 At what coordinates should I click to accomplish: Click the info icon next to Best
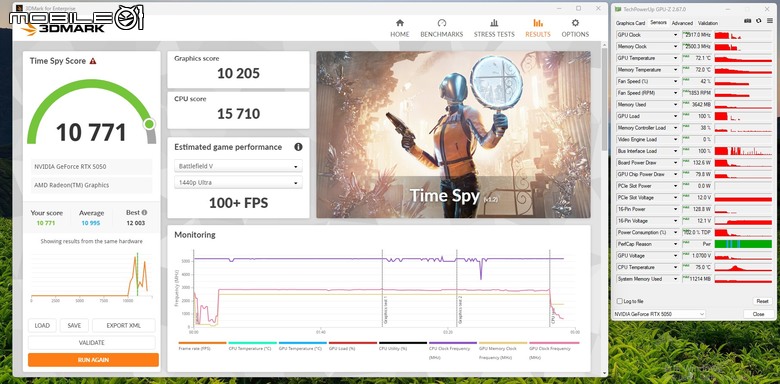144,212
